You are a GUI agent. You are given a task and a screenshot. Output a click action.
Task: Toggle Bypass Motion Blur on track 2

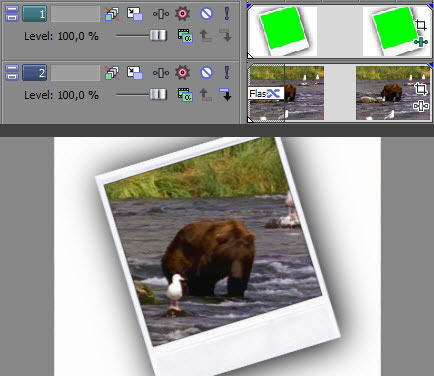[x=112, y=73]
